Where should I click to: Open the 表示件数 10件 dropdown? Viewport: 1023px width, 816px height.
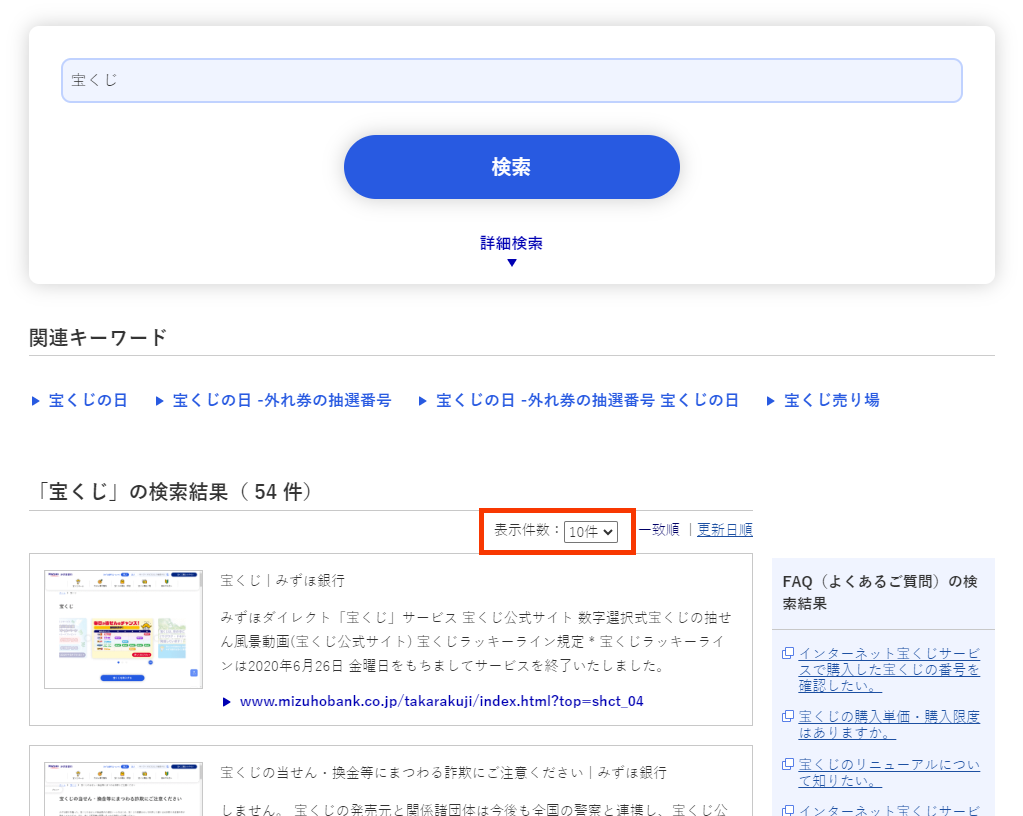[x=590, y=532]
